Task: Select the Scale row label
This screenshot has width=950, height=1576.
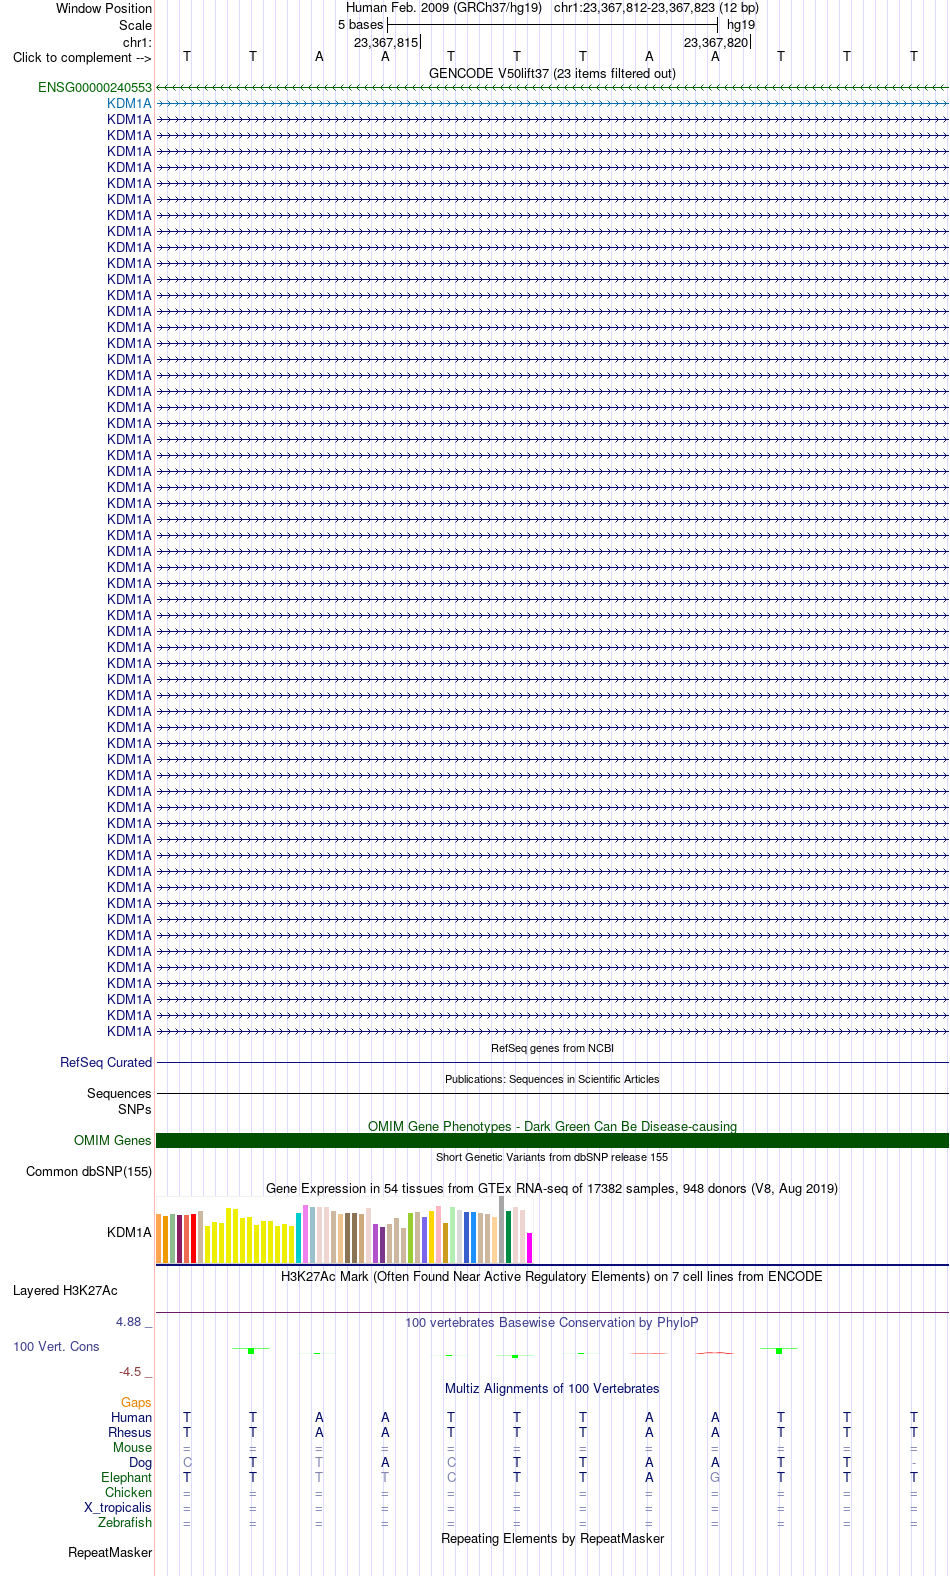Action: tap(135, 25)
